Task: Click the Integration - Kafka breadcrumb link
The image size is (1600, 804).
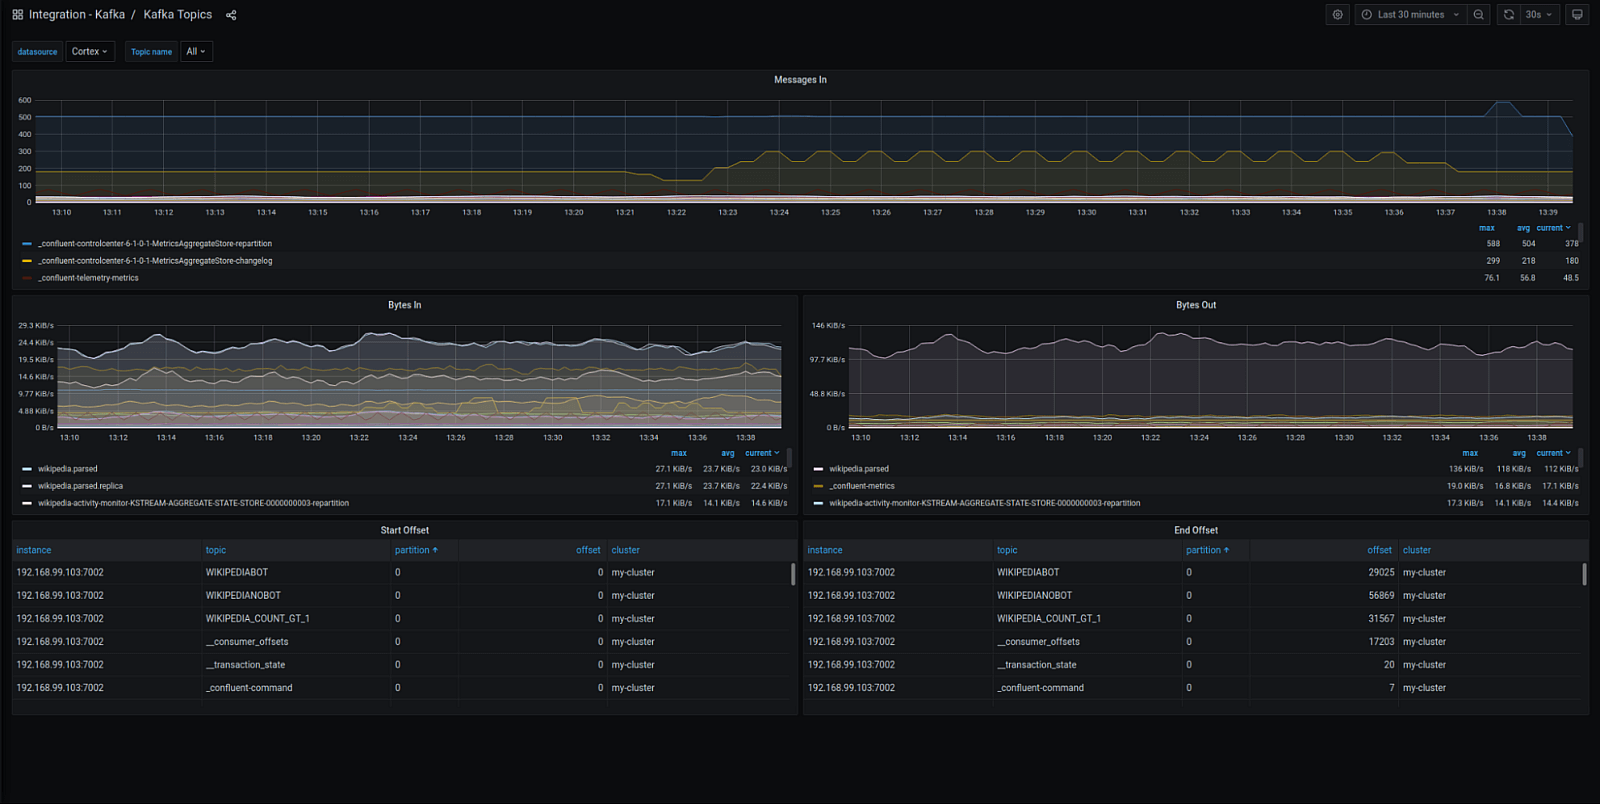Action: (77, 15)
